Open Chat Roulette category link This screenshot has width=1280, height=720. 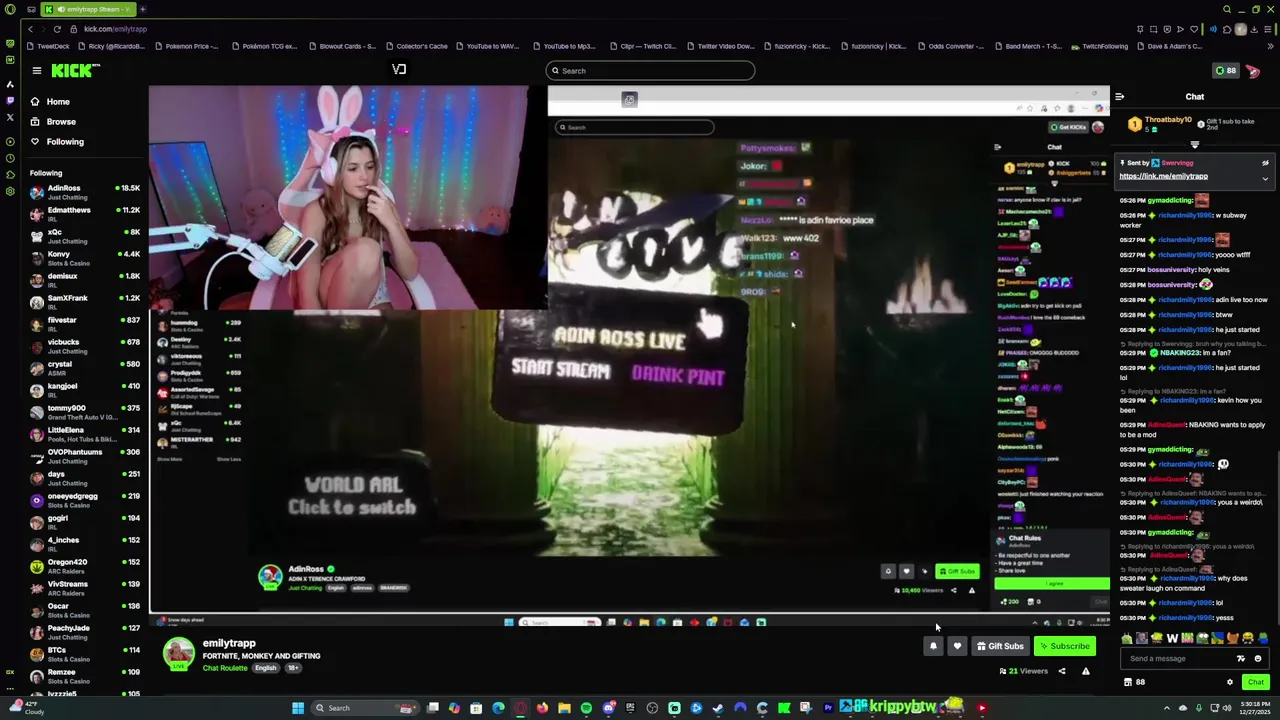click(224, 668)
